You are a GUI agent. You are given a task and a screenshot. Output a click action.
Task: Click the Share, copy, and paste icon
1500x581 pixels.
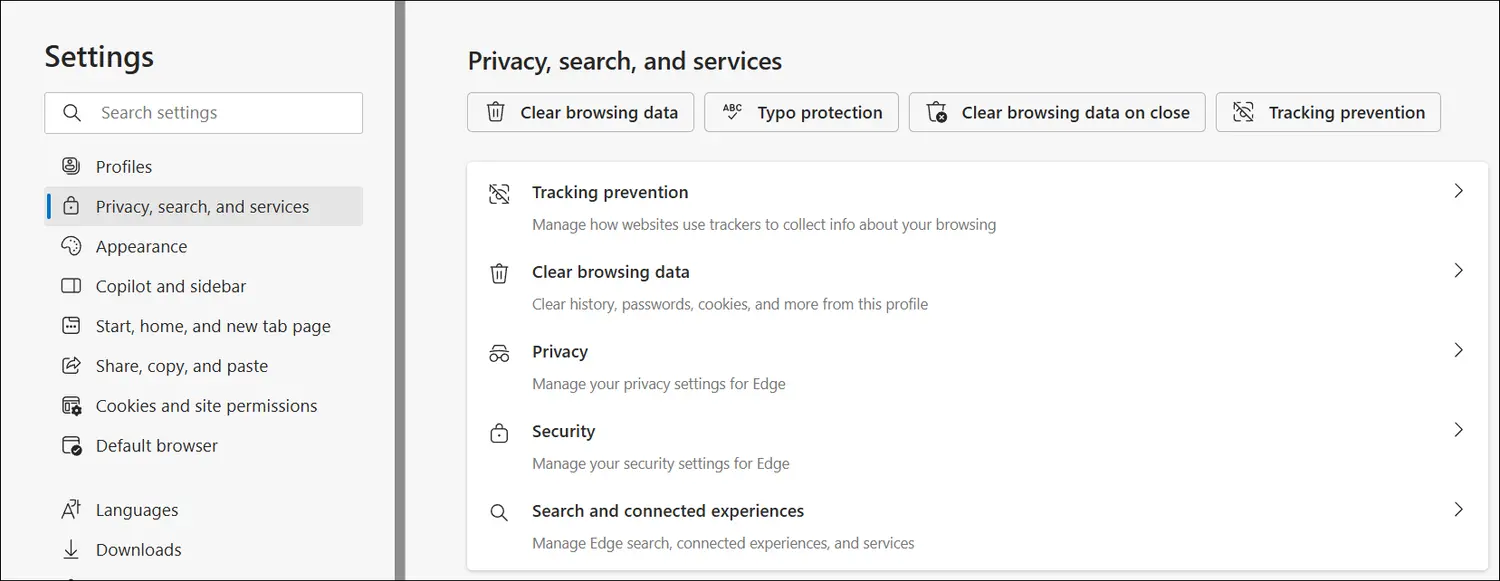pyautogui.click(x=71, y=366)
